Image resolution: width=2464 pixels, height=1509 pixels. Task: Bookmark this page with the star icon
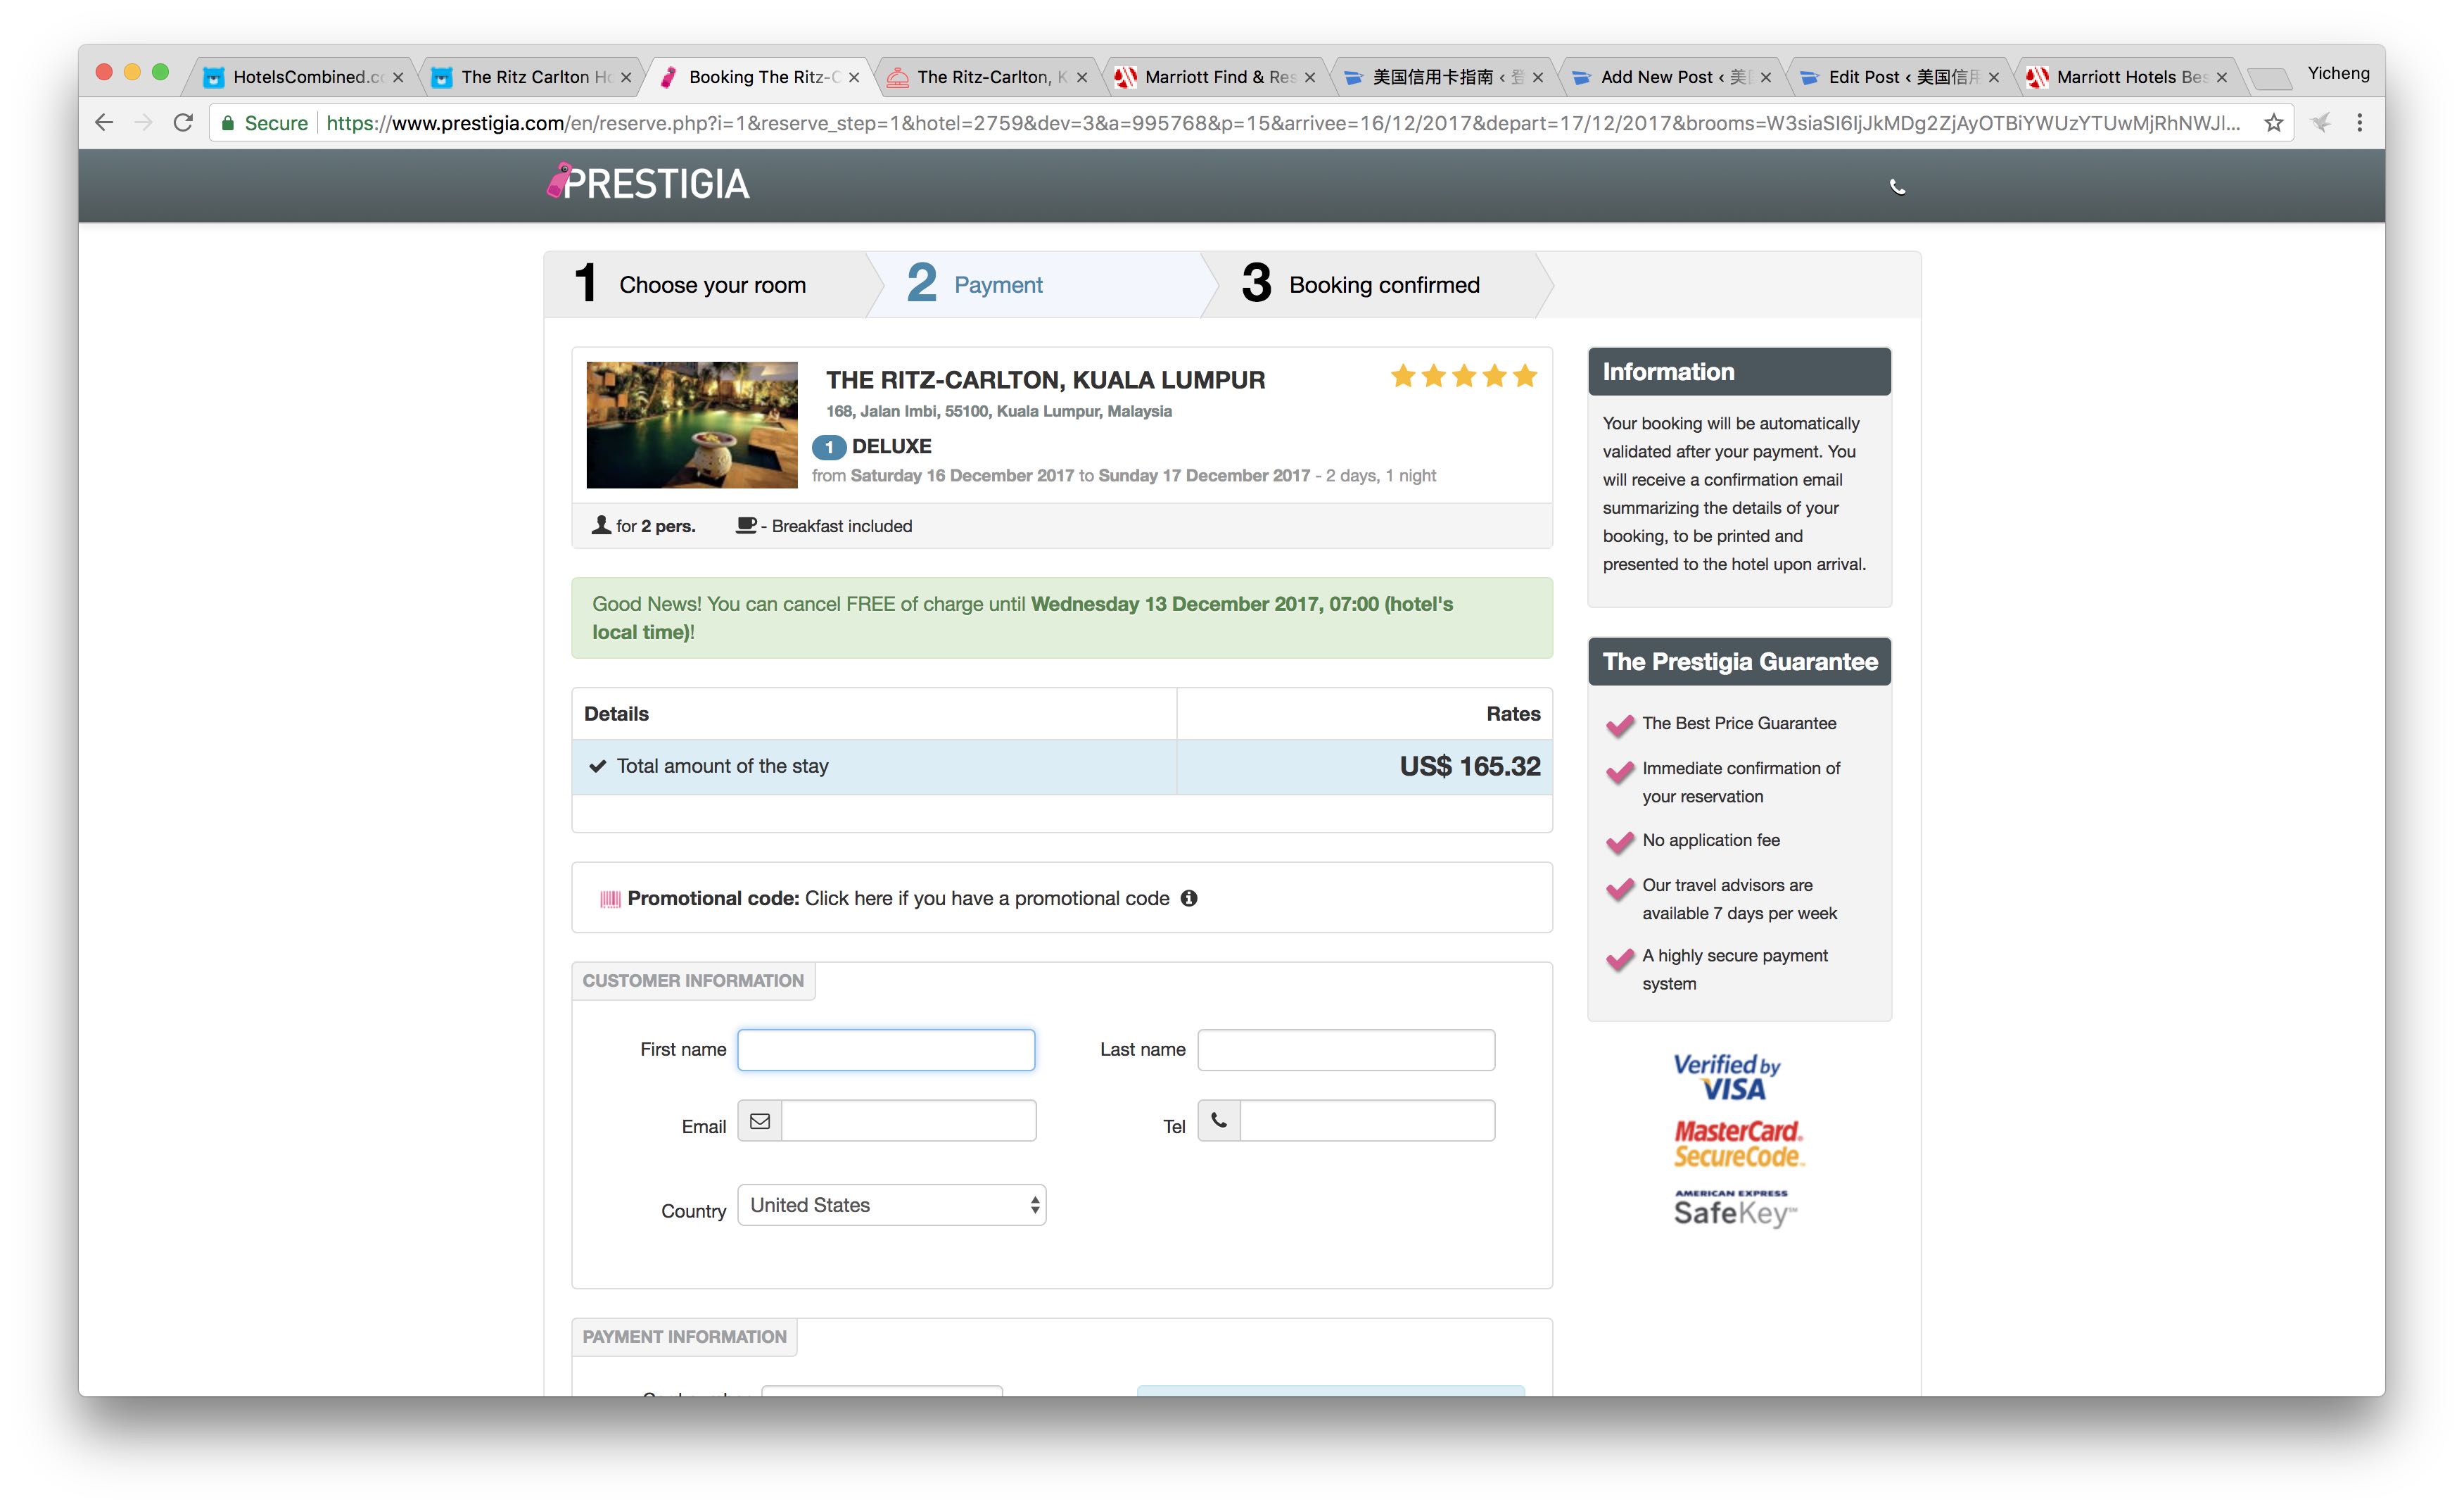pyautogui.click(x=2273, y=123)
